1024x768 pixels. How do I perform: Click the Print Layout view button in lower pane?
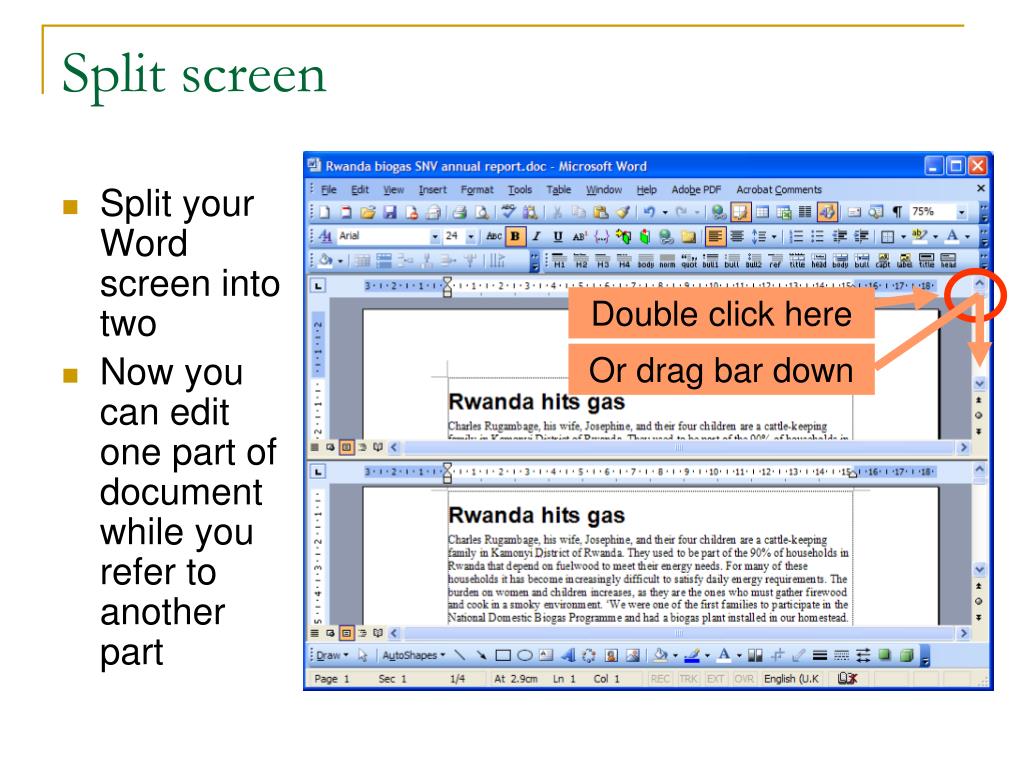346,633
